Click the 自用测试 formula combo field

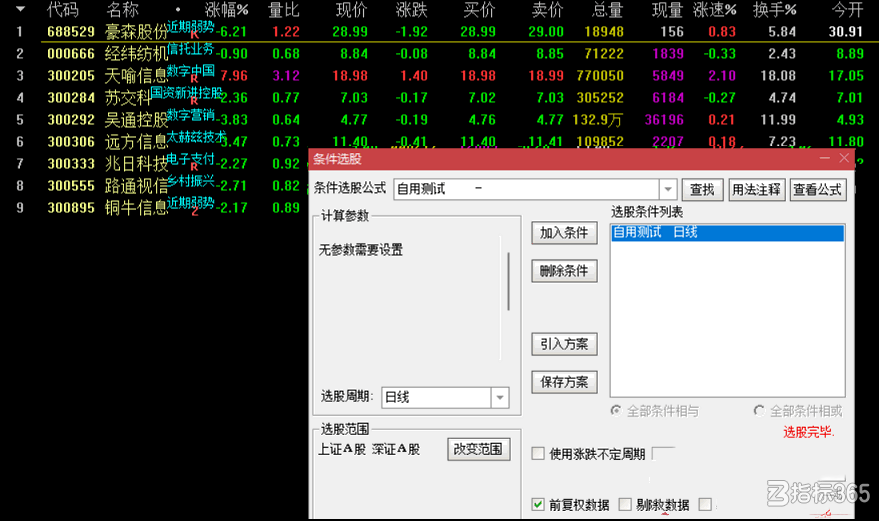tap(526, 190)
